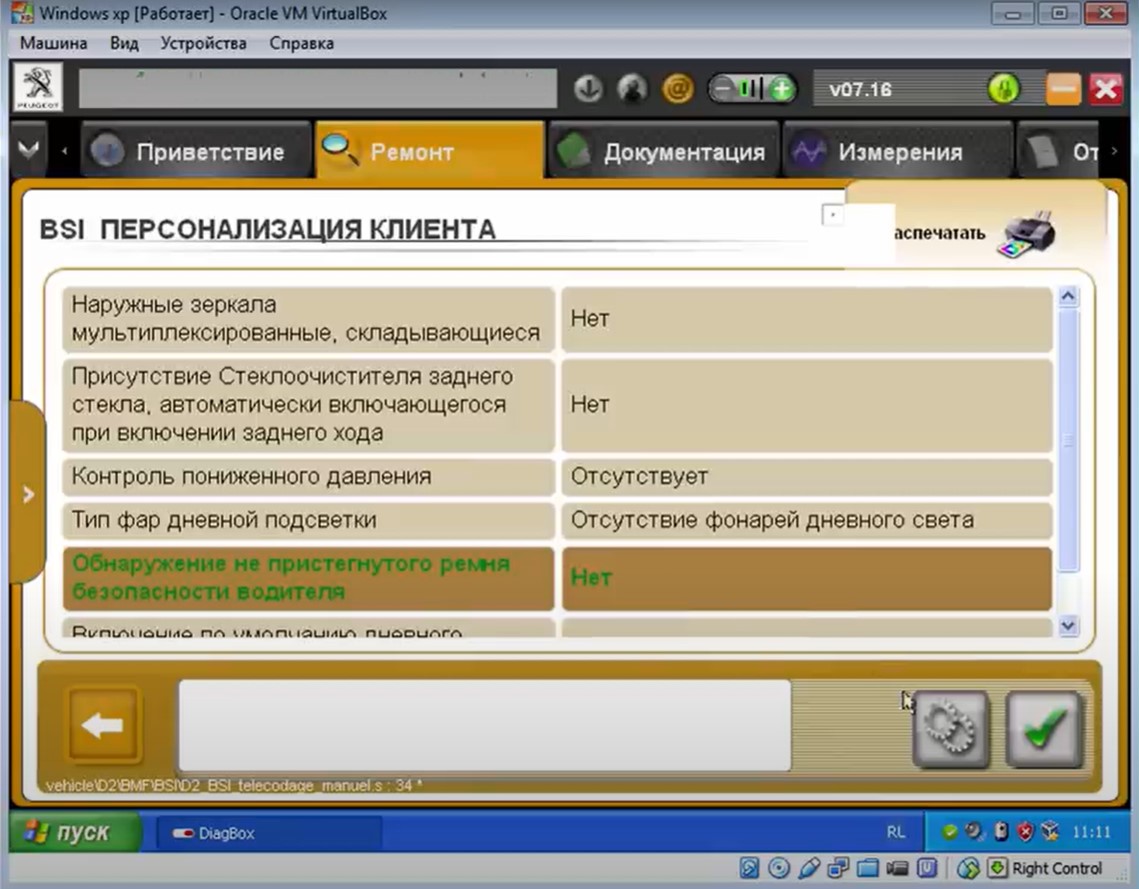
Task: Expand the left side panel arrow
Action: pos(27,494)
